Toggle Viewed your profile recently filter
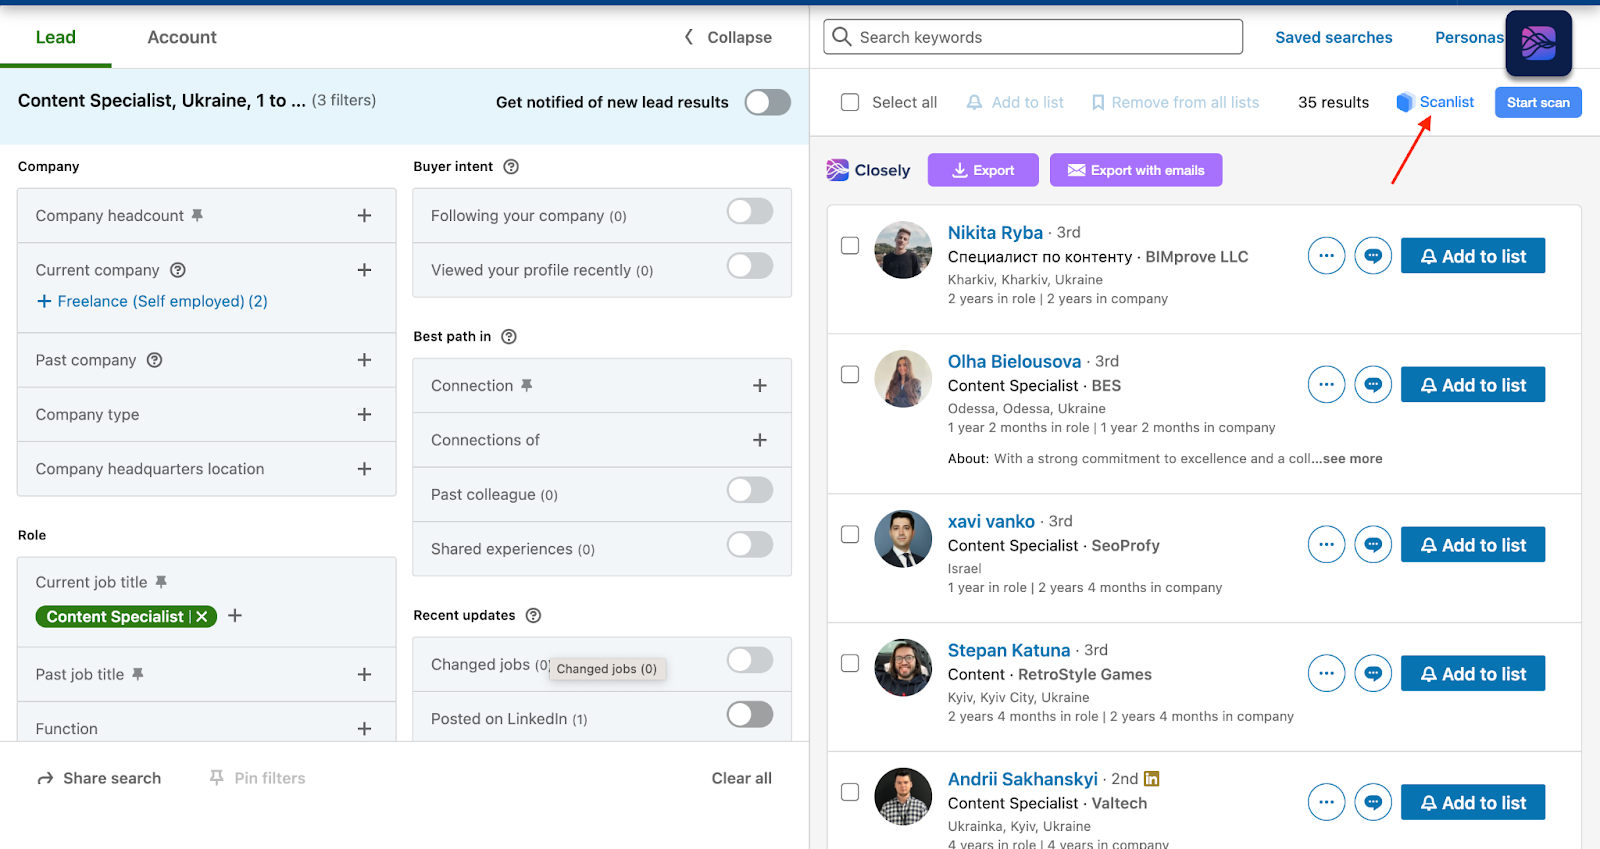1600x849 pixels. pos(750,266)
